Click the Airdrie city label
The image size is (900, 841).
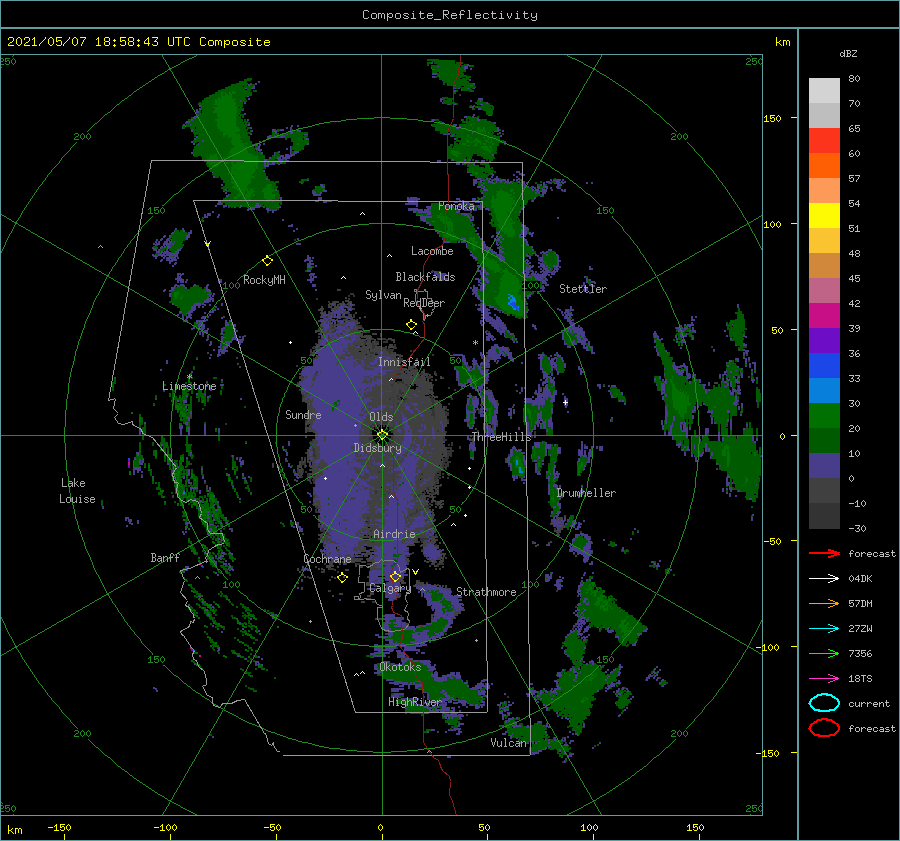(394, 534)
